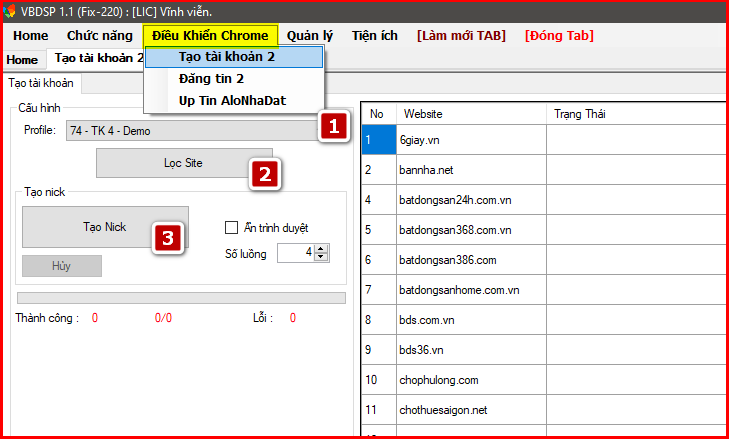Screen dimensions: 729x439
Task: Click the VBDSP app icon in title bar
Action: pos(11,11)
